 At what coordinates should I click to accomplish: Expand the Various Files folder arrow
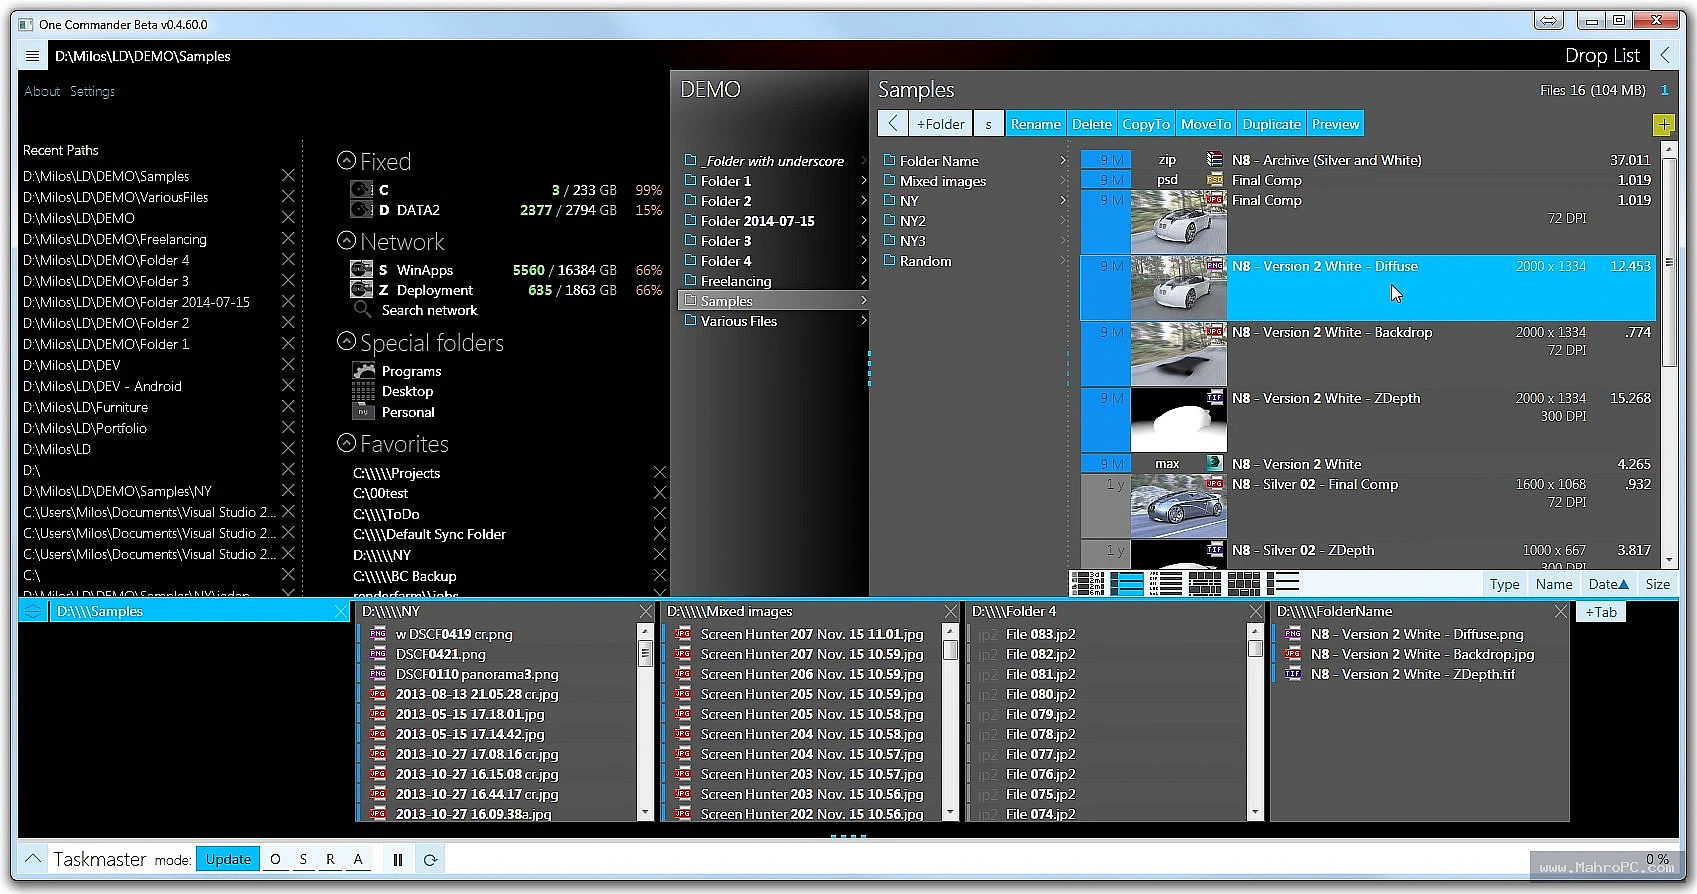tap(863, 321)
